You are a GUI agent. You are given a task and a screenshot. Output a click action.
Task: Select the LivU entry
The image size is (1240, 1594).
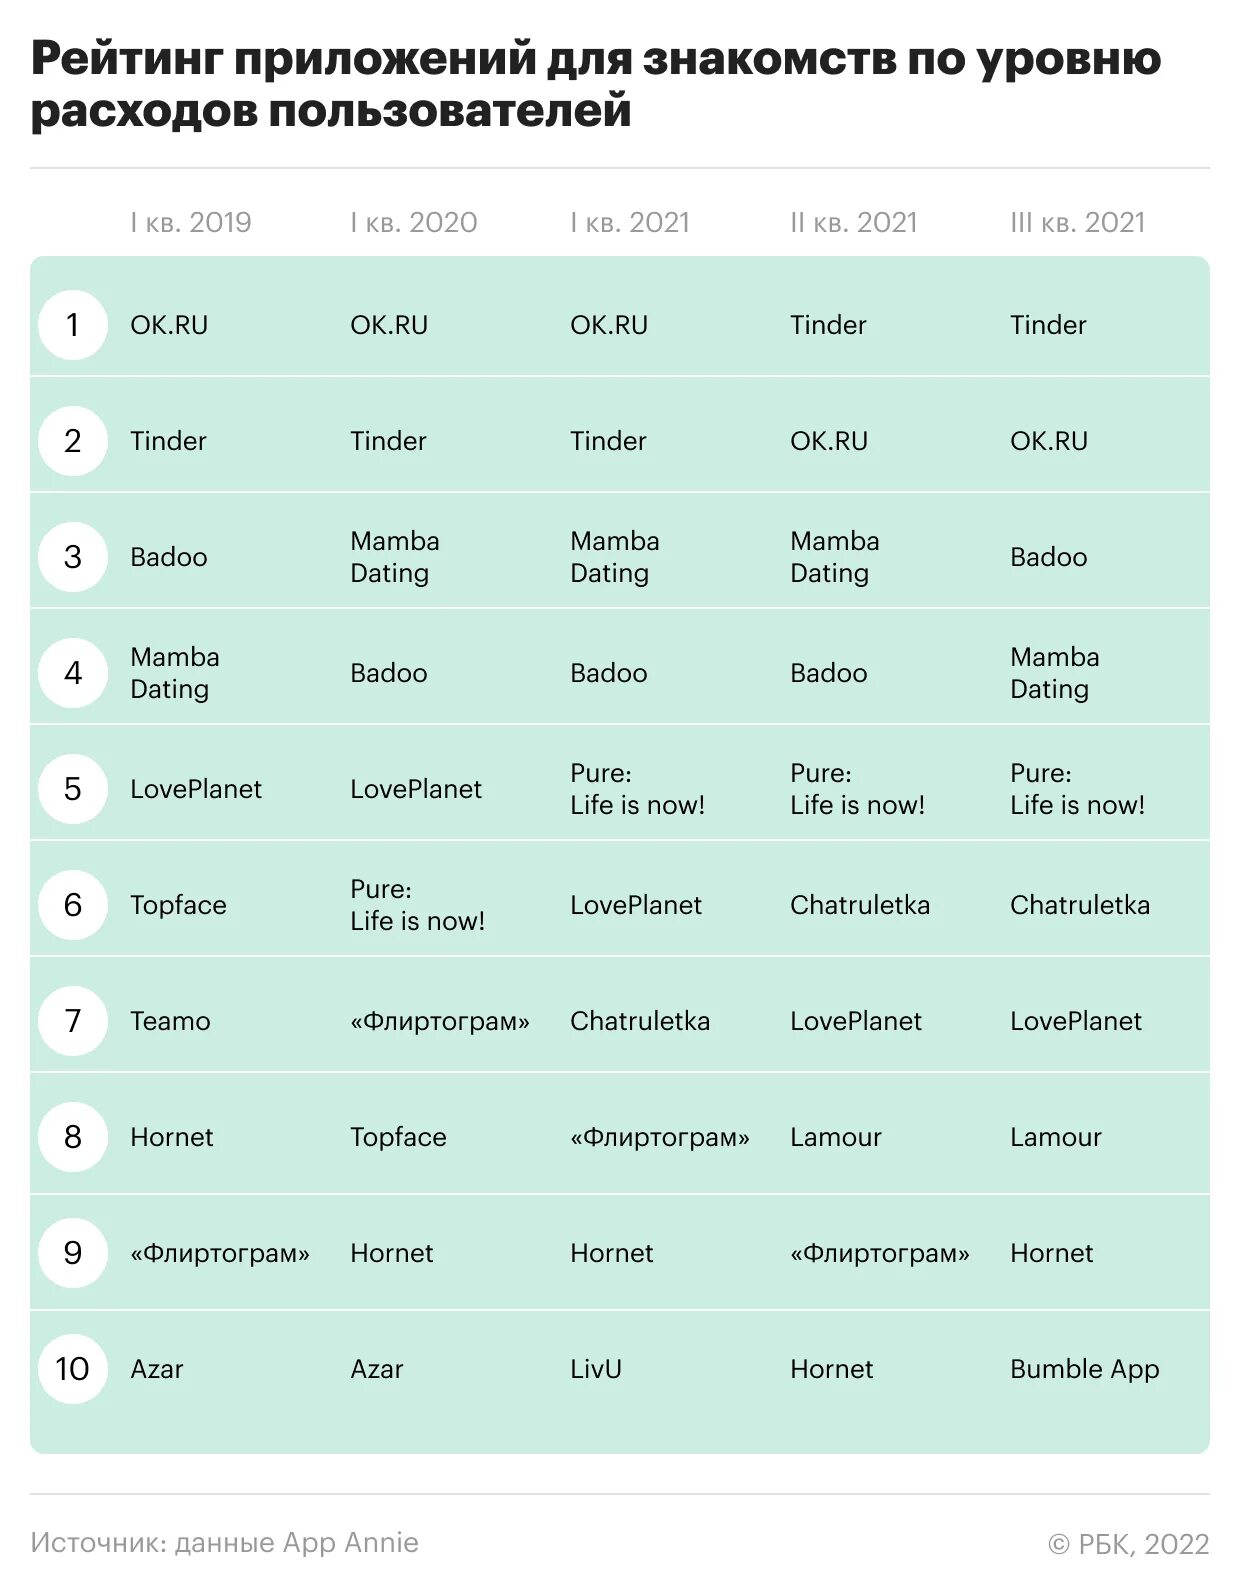pyautogui.click(x=596, y=1369)
